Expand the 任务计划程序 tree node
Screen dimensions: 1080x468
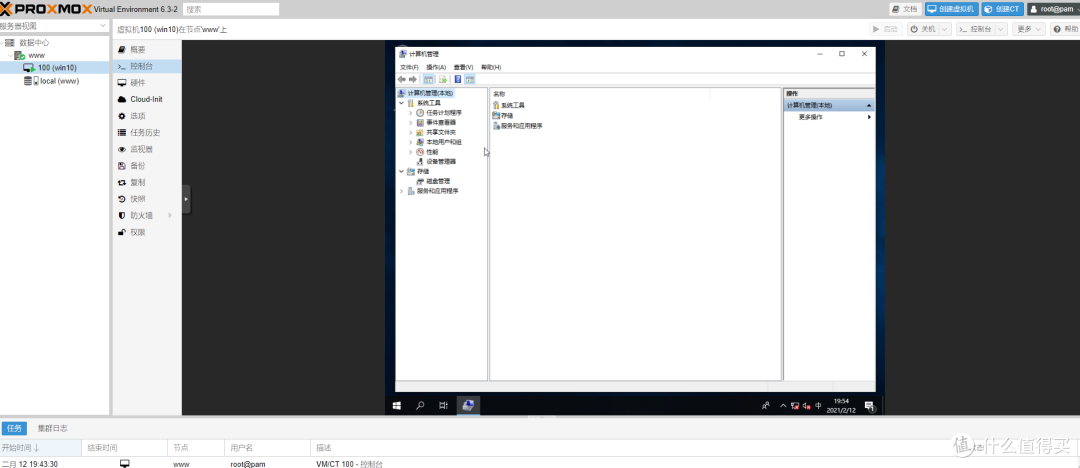coord(410,113)
